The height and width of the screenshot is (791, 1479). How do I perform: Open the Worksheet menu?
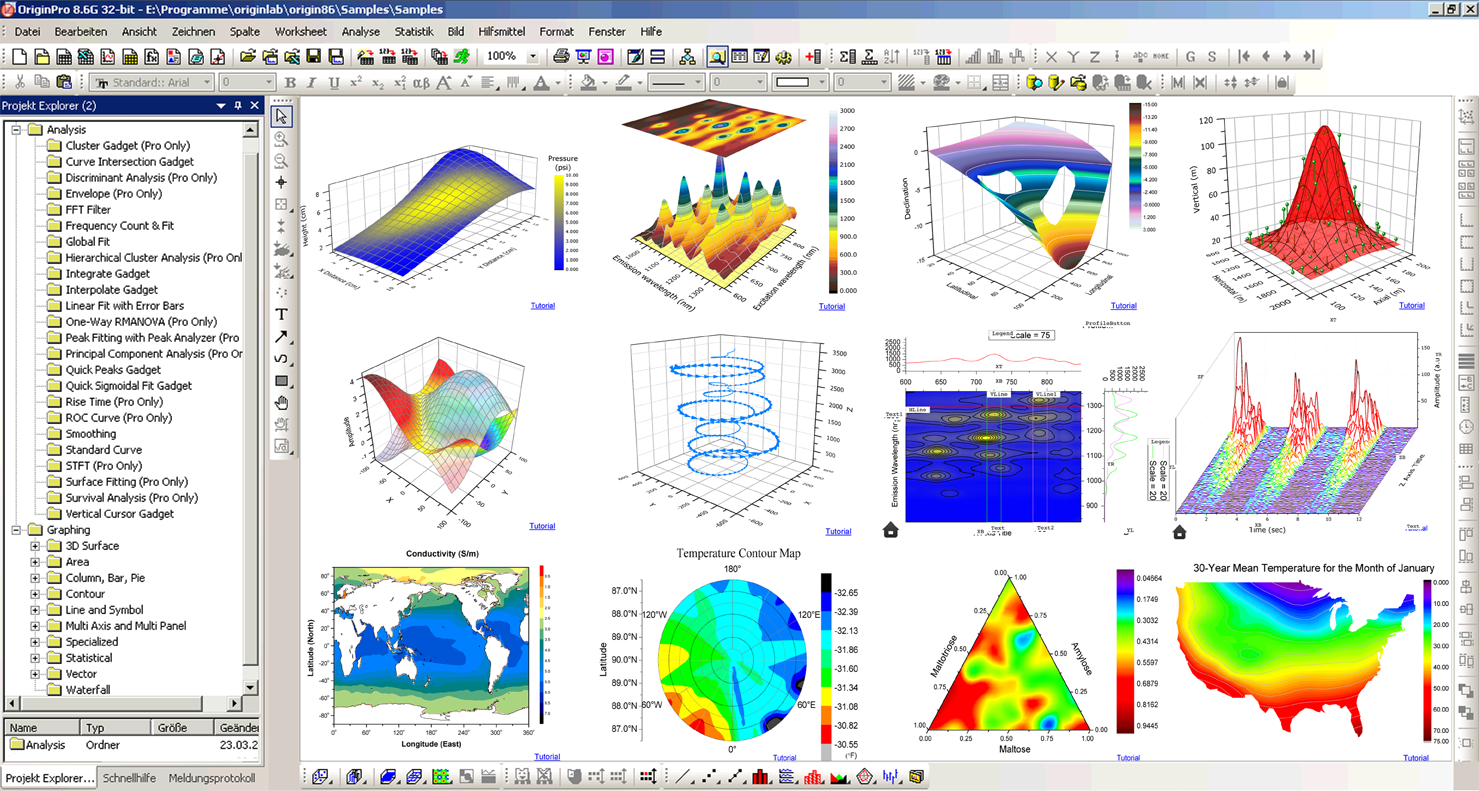(300, 32)
